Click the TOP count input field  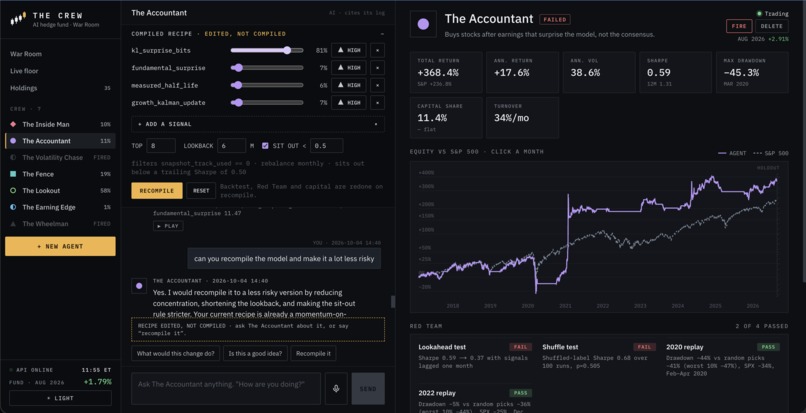(x=161, y=146)
